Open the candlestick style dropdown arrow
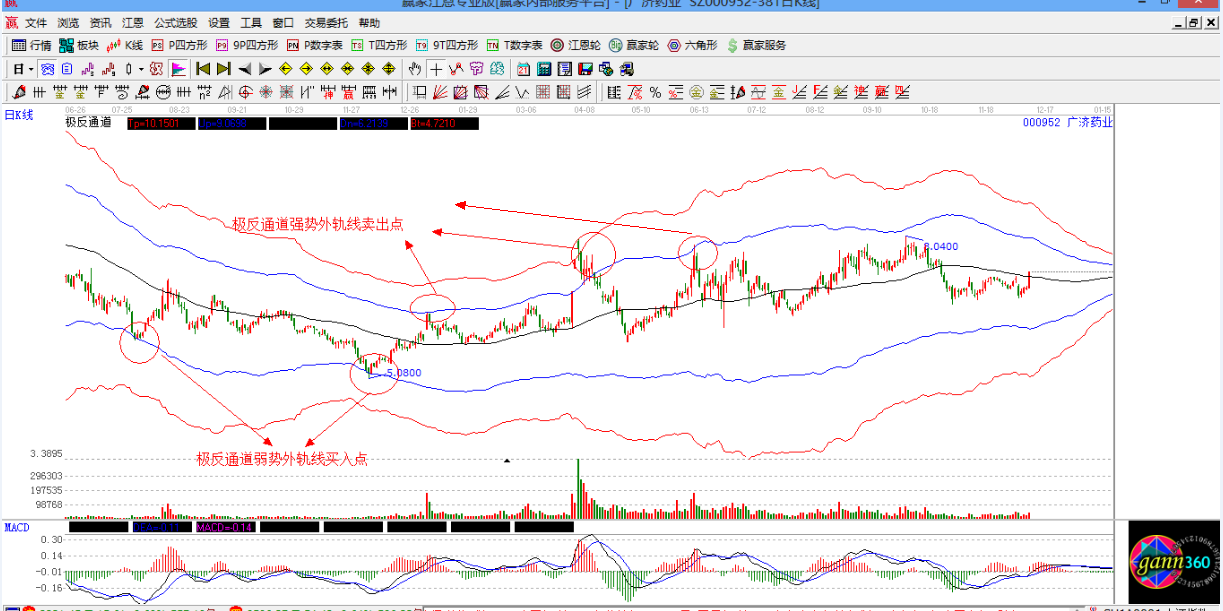This screenshot has height=611, width=1223. click(x=141, y=69)
